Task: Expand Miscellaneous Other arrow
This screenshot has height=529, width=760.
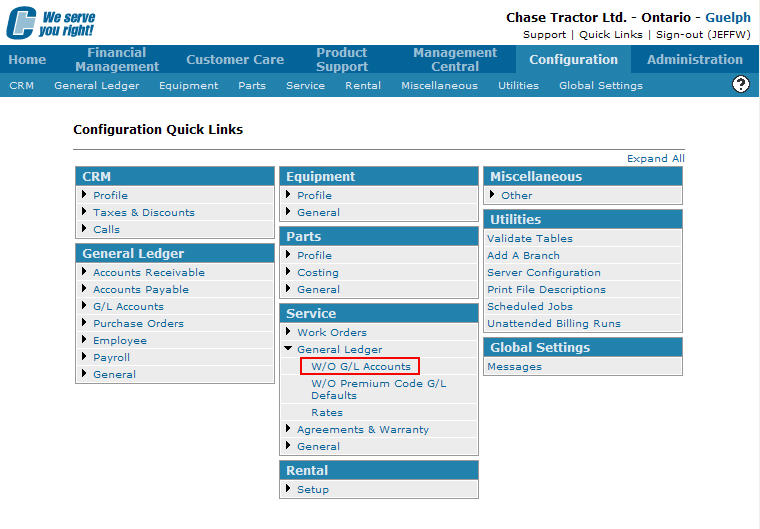Action: (x=492, y=194)
